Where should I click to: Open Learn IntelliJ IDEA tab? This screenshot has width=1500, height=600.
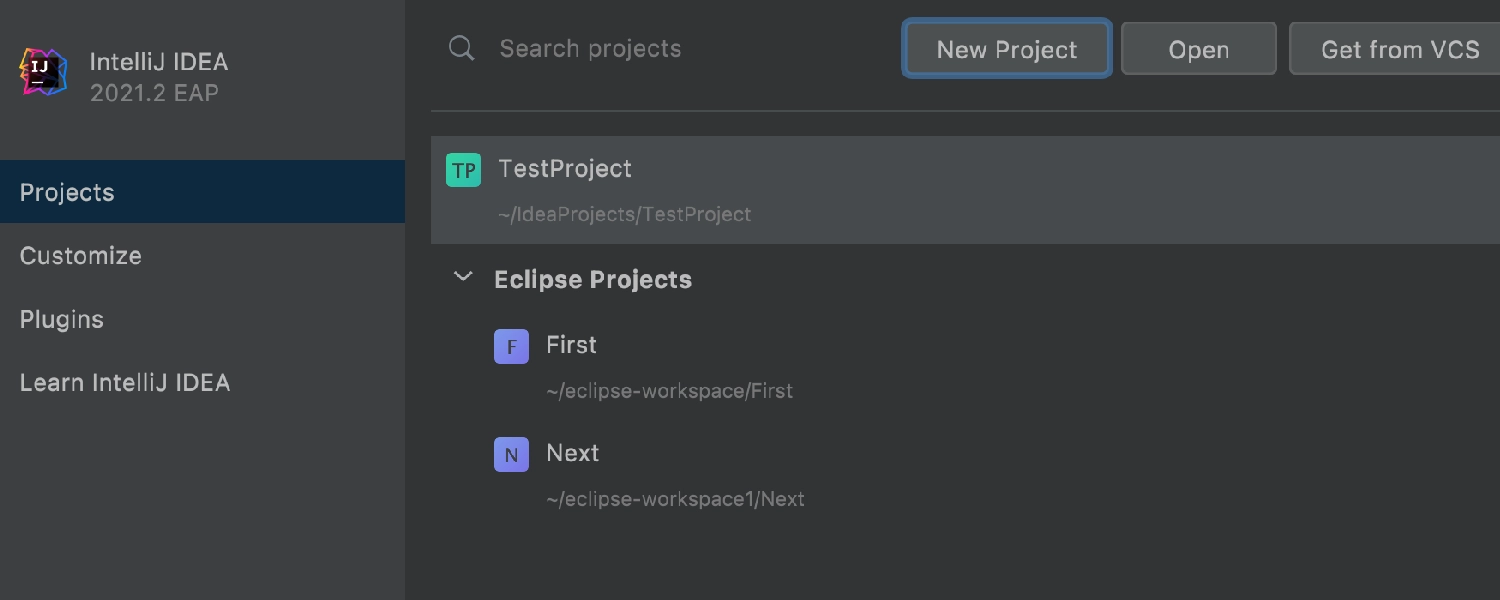(202, 382)
